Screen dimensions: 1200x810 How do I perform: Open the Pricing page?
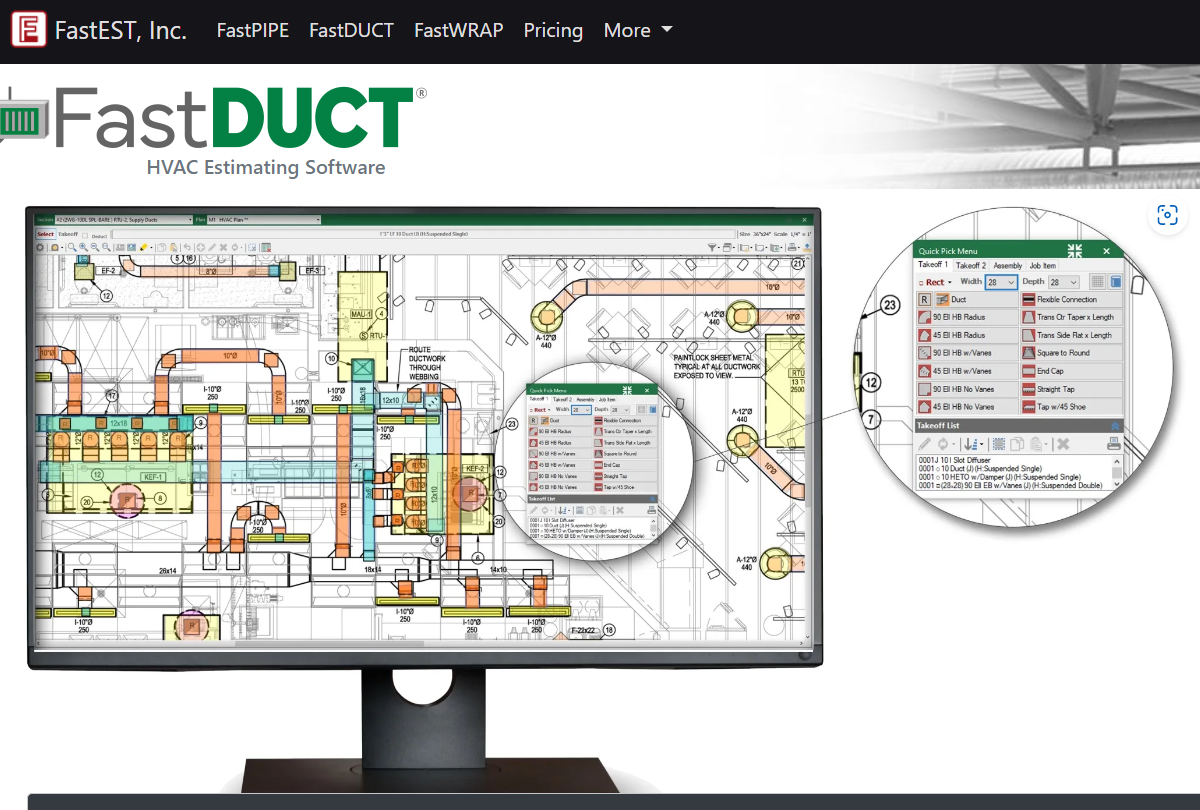click(553, 30)
